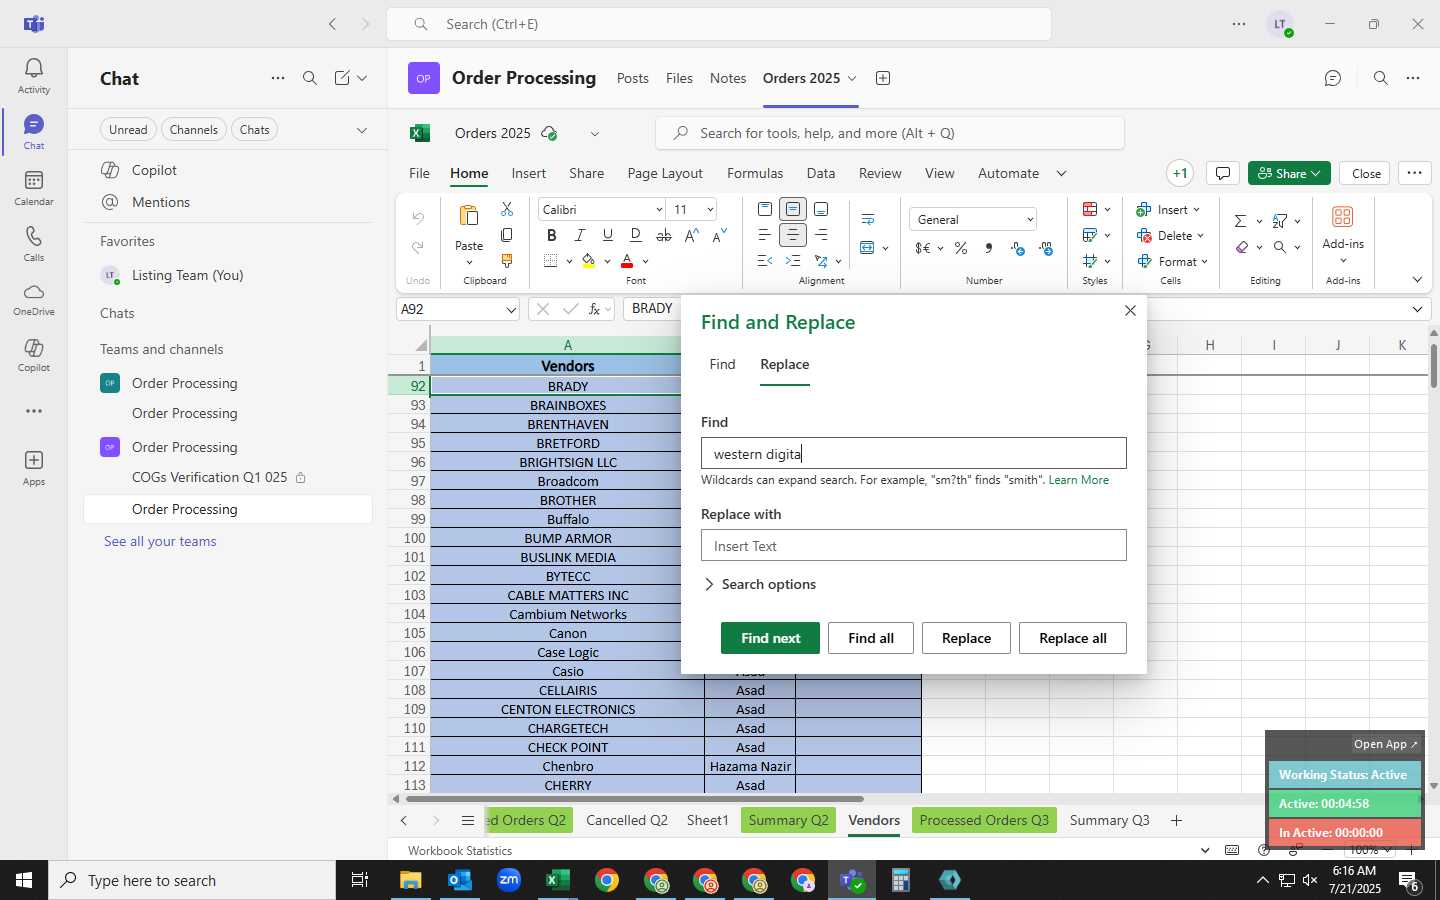Toggle Center horizontal alignment
The image size is (1440, 900).
point(793,235)
